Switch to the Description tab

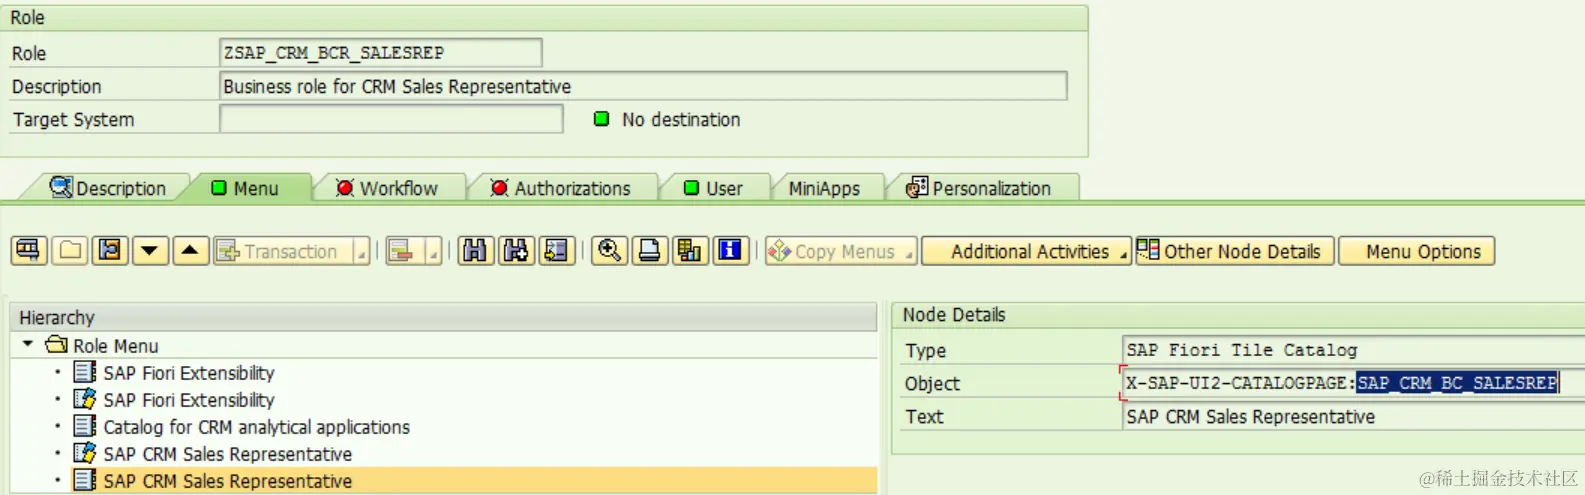(x=108, y=188)
